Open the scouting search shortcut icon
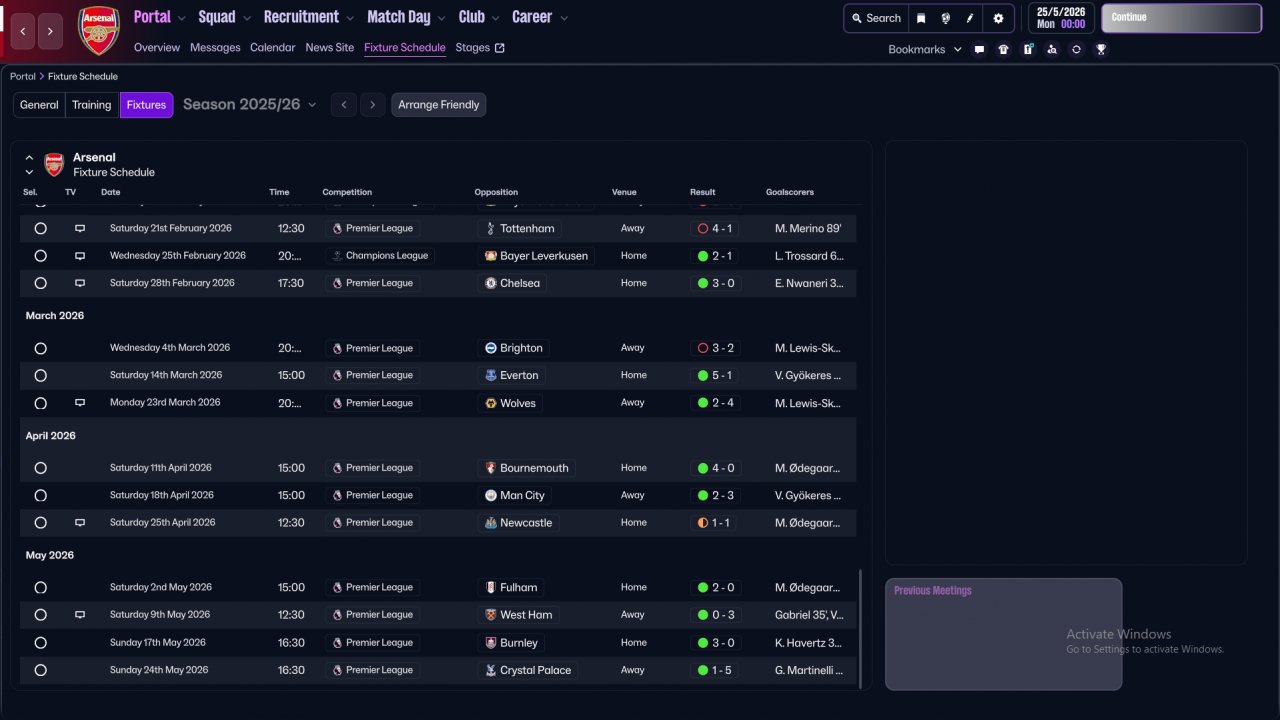 pos(1052,49)
